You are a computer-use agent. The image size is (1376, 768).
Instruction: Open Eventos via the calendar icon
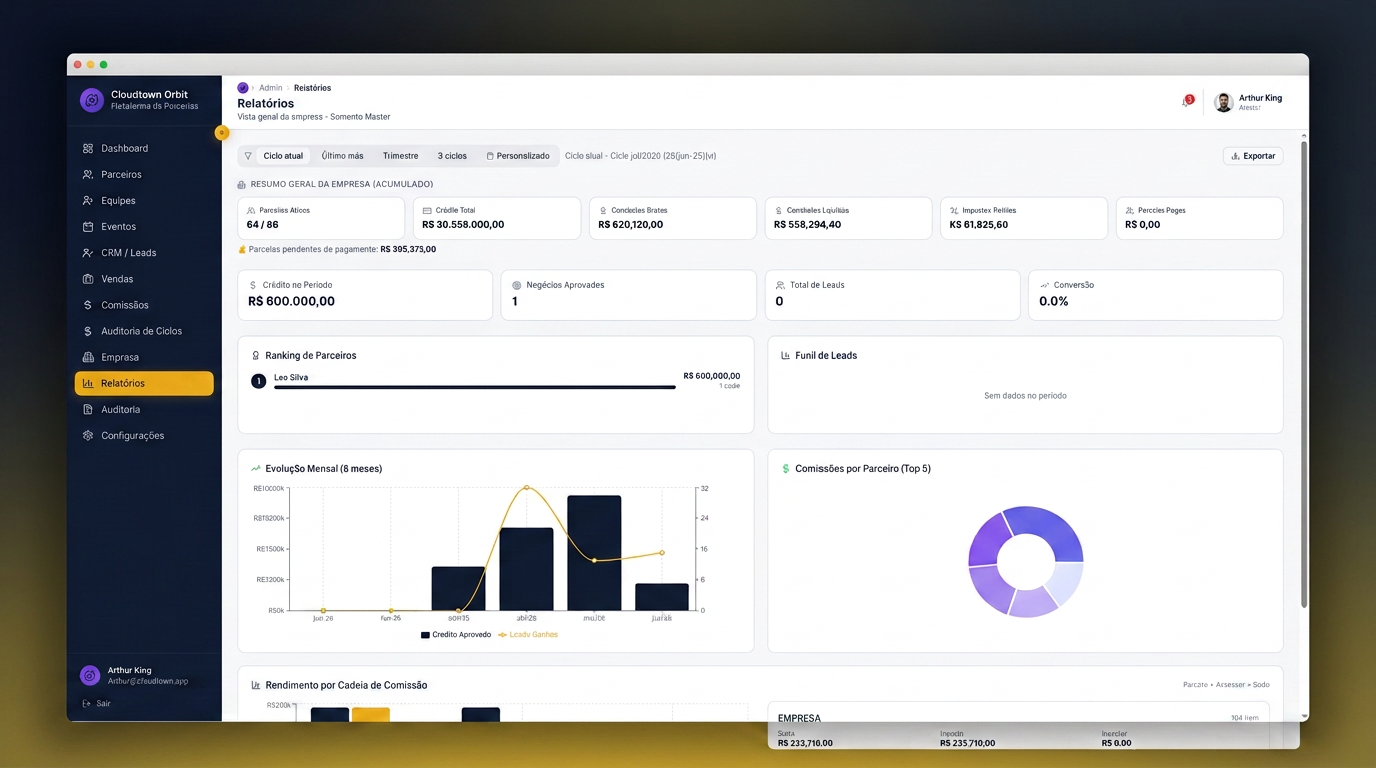(x=88, y=227)
